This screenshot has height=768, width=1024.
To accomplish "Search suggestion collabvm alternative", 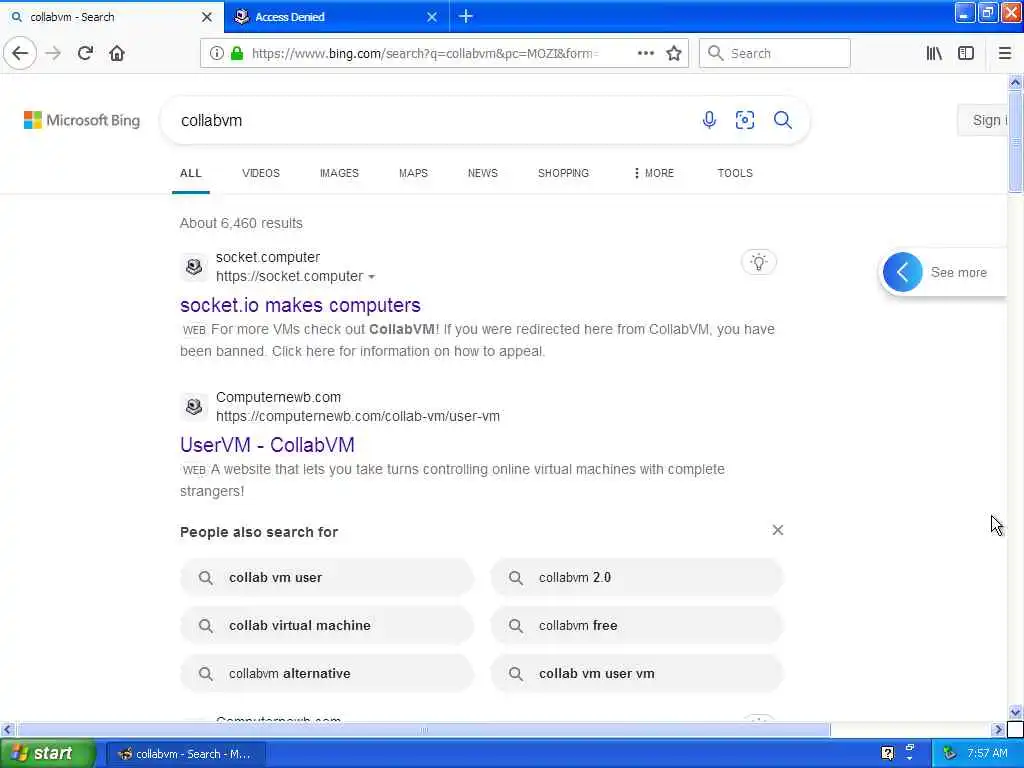I will tap(327, 673).
